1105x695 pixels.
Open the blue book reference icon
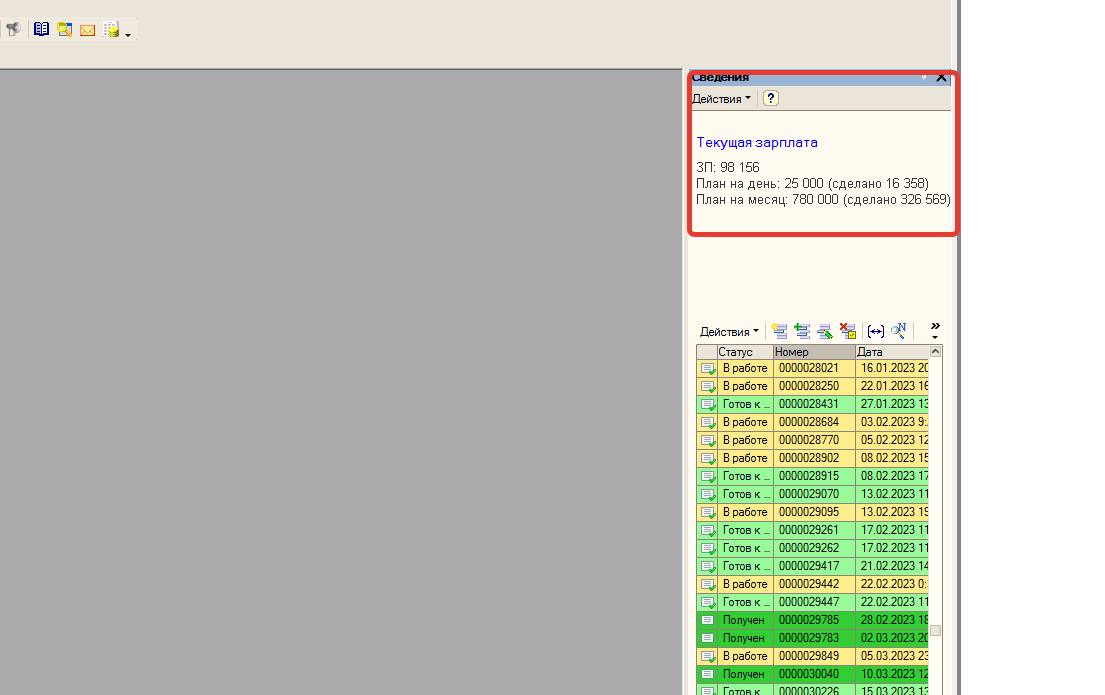pos(42,29)
